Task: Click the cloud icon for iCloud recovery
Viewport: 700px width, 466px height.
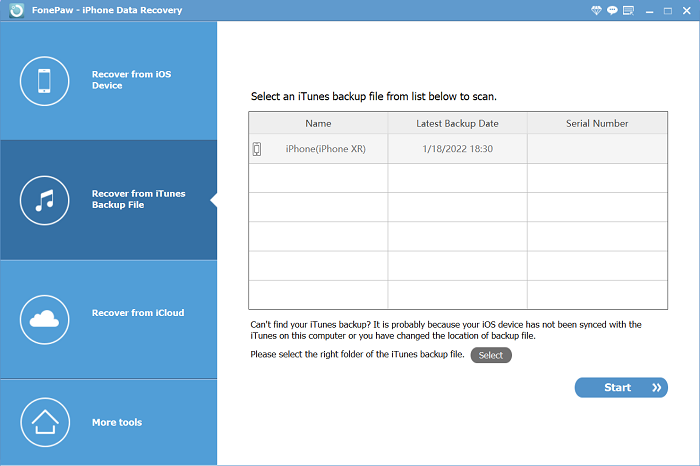Action: 44,320
